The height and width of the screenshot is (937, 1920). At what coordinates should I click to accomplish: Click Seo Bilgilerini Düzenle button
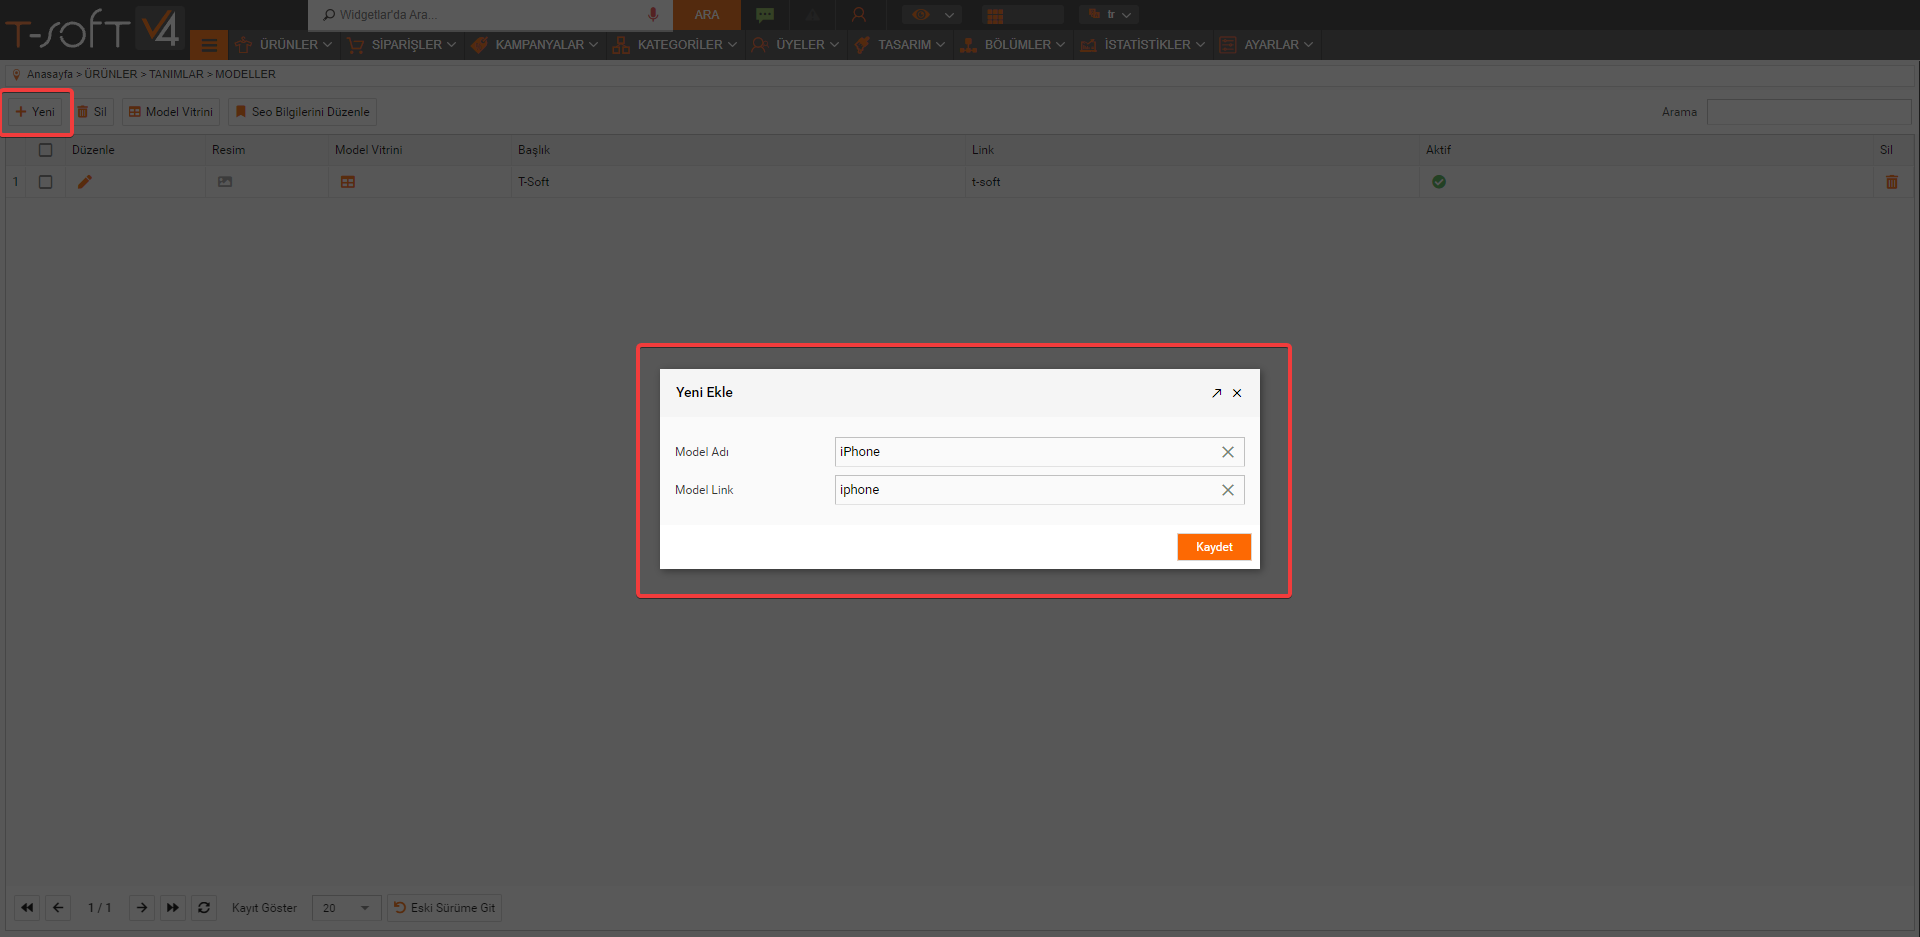(x=302, y=112)
